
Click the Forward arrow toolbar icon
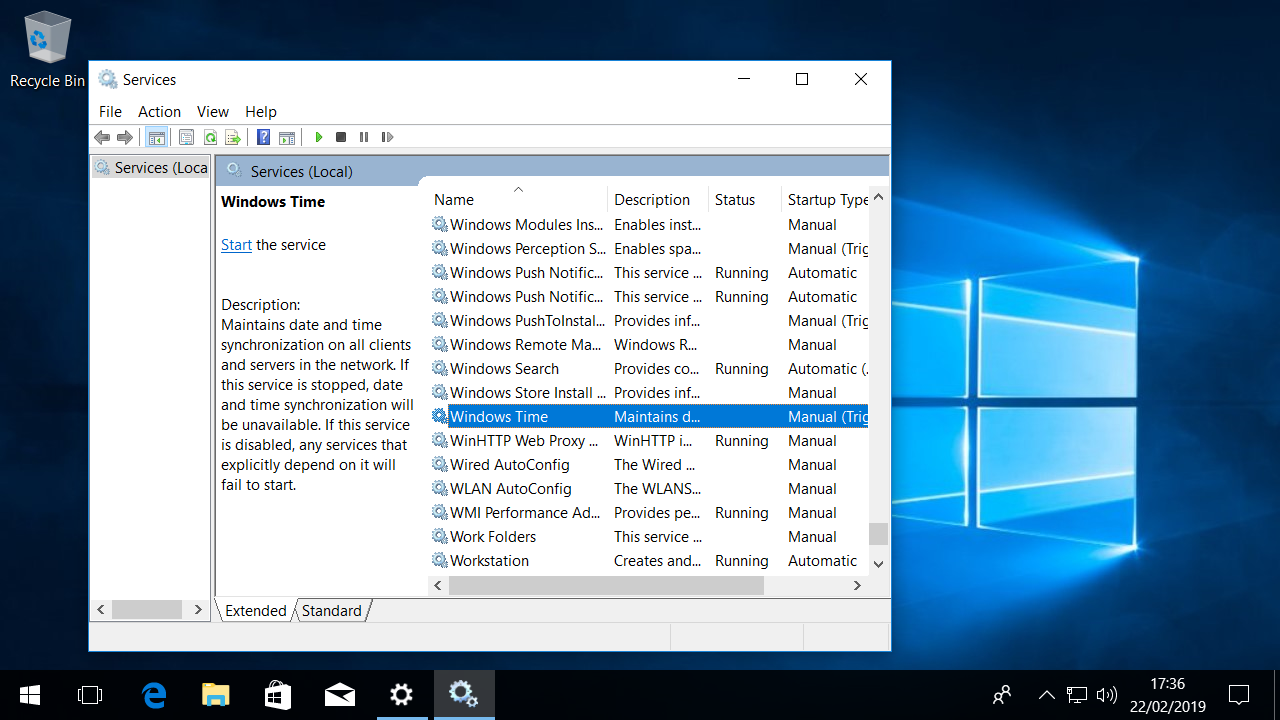coord(125,137)
